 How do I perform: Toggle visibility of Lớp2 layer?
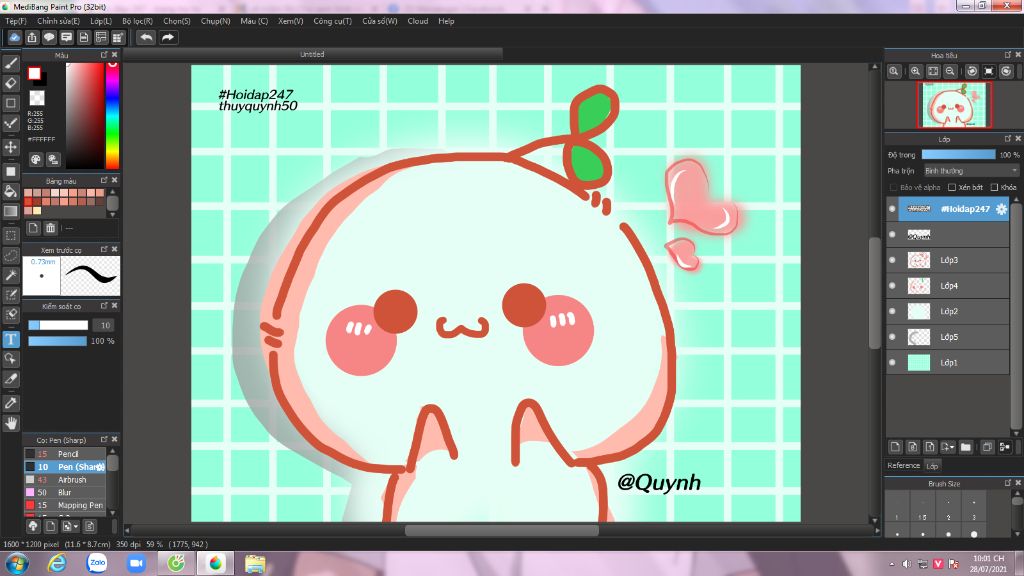892,311
